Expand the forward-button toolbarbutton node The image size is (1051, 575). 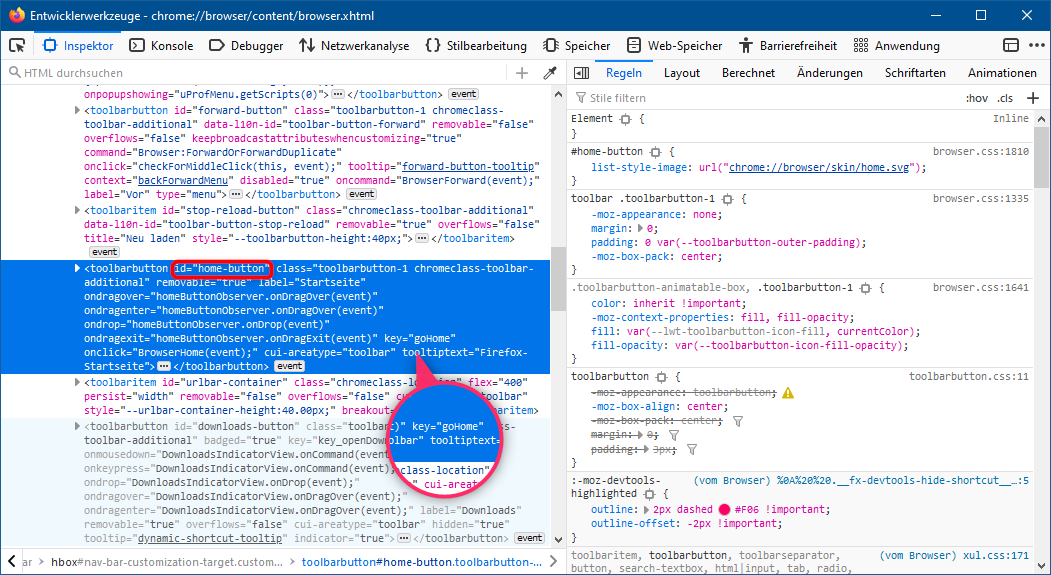click(x=78, y=111)
